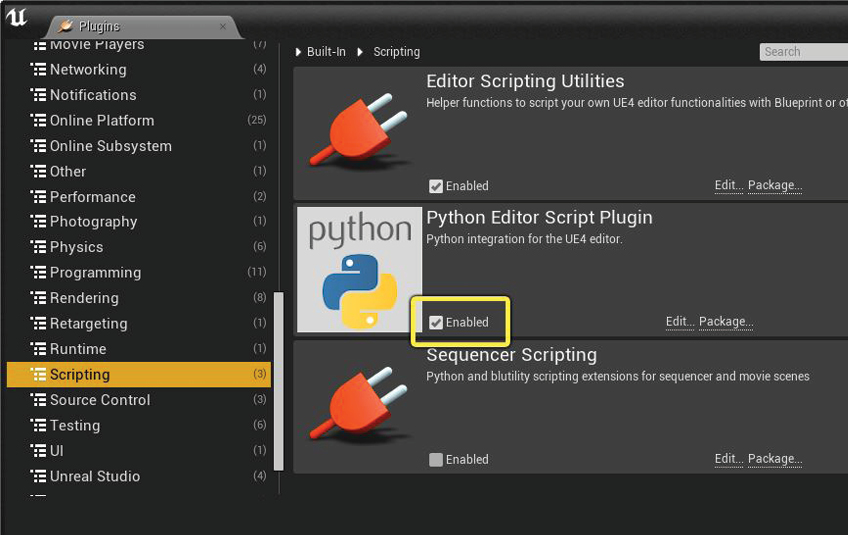Click the Scripting category list icon

click(x=38, y=374)
